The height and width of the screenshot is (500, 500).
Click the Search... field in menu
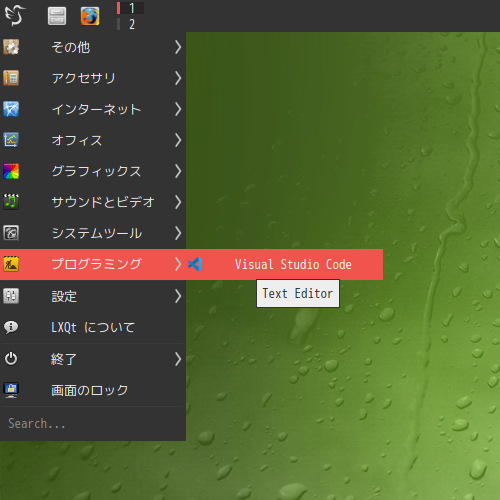tap(93, 423)
